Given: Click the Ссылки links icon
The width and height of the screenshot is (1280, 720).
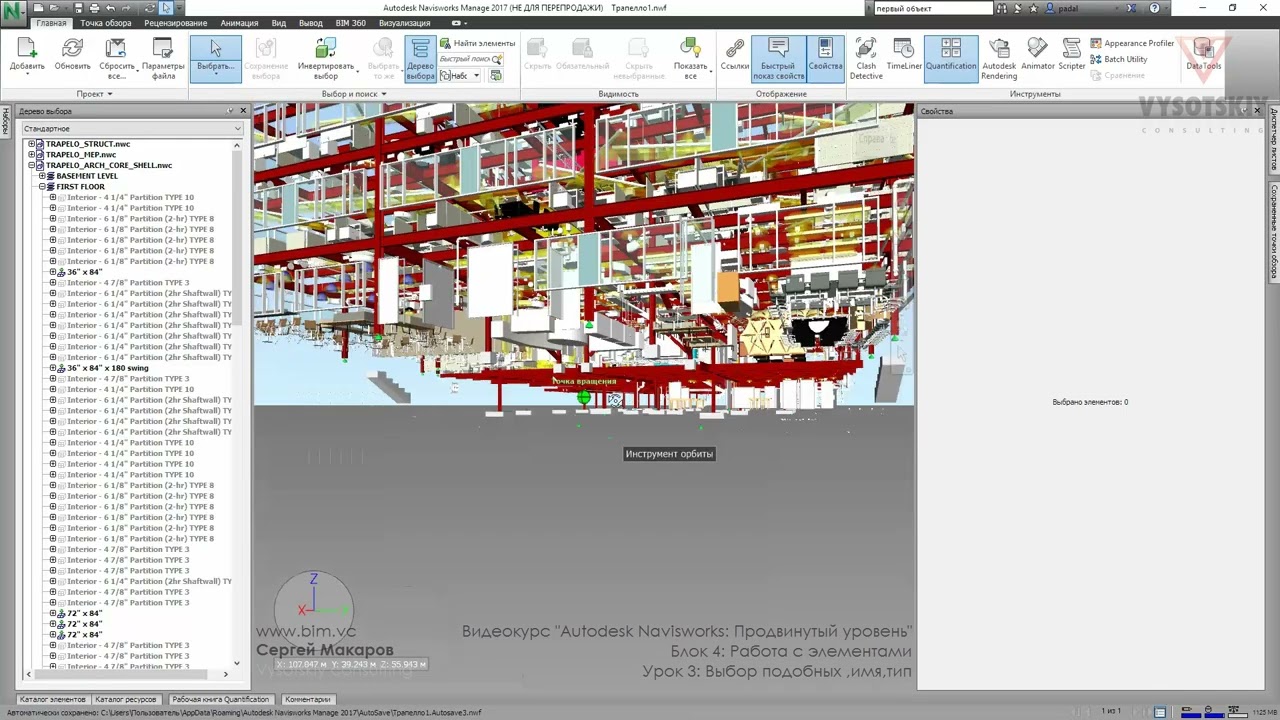Looking at the screenshot, I should point(735,49).
